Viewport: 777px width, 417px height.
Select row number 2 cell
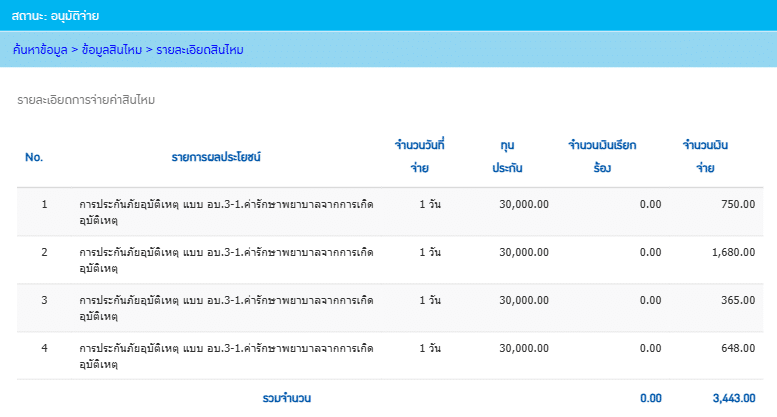(x=45, y=252)
